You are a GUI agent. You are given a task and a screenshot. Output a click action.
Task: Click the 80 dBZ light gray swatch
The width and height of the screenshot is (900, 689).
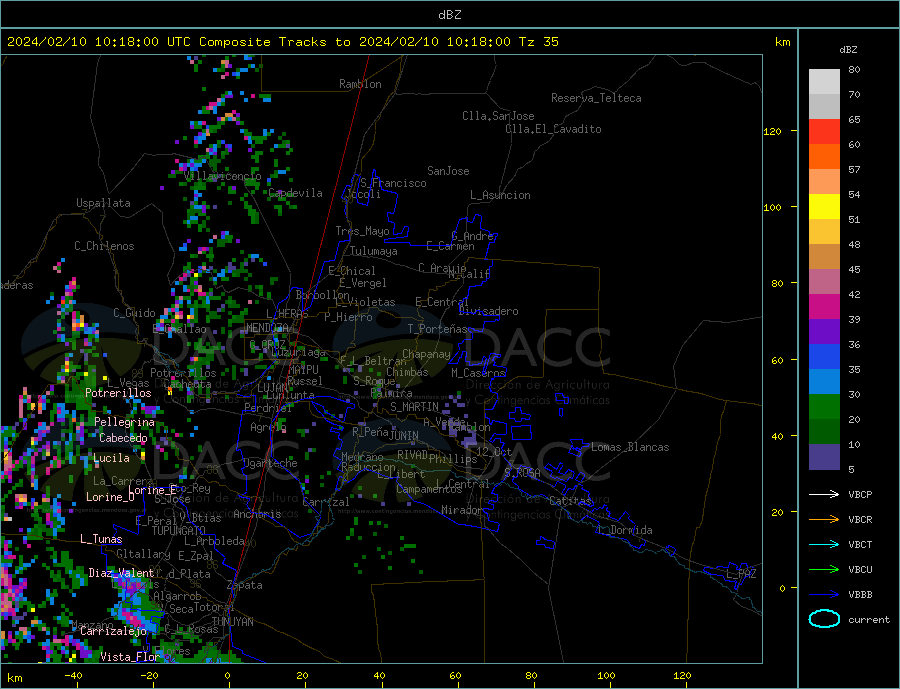pyautogui.click(x=824, y=82)
